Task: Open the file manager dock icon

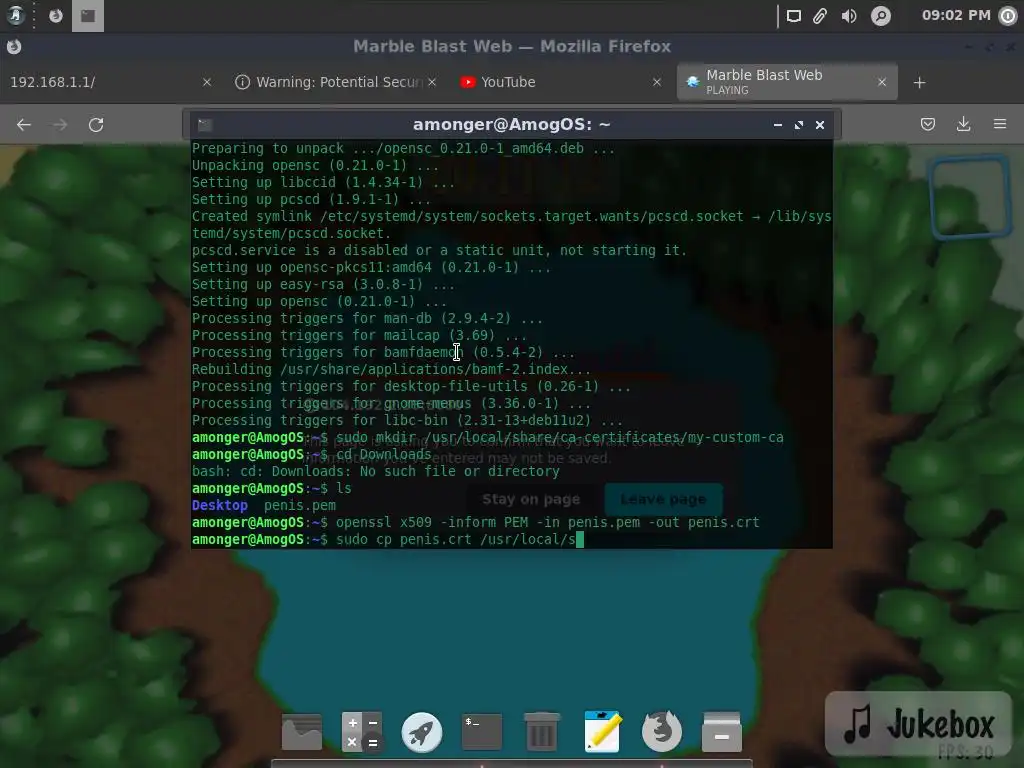Action: (x=302, y=731)
